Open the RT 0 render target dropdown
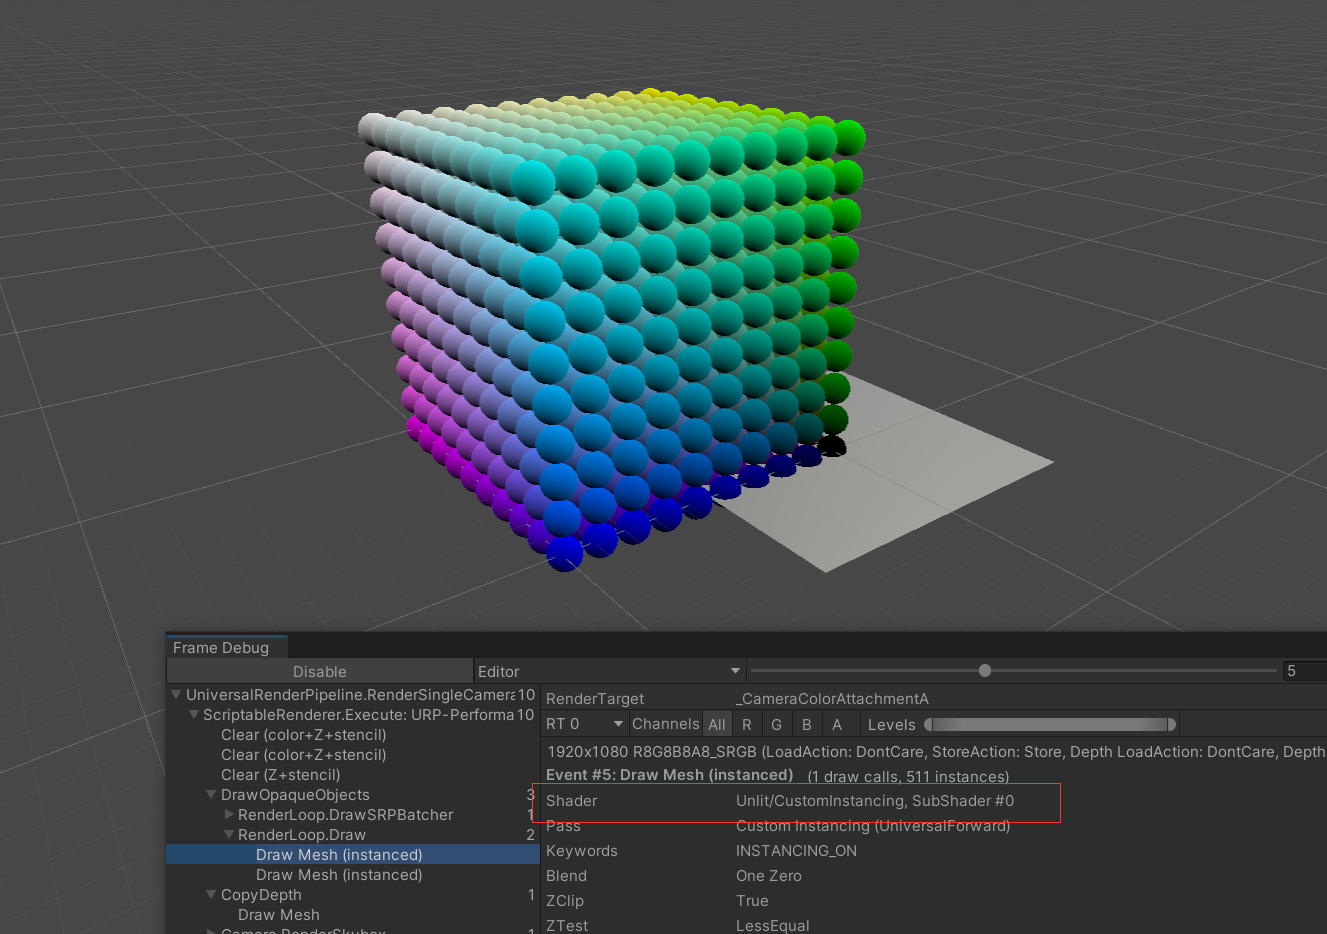This screenshot has width=1327, height=934. (x=584, y=723)
